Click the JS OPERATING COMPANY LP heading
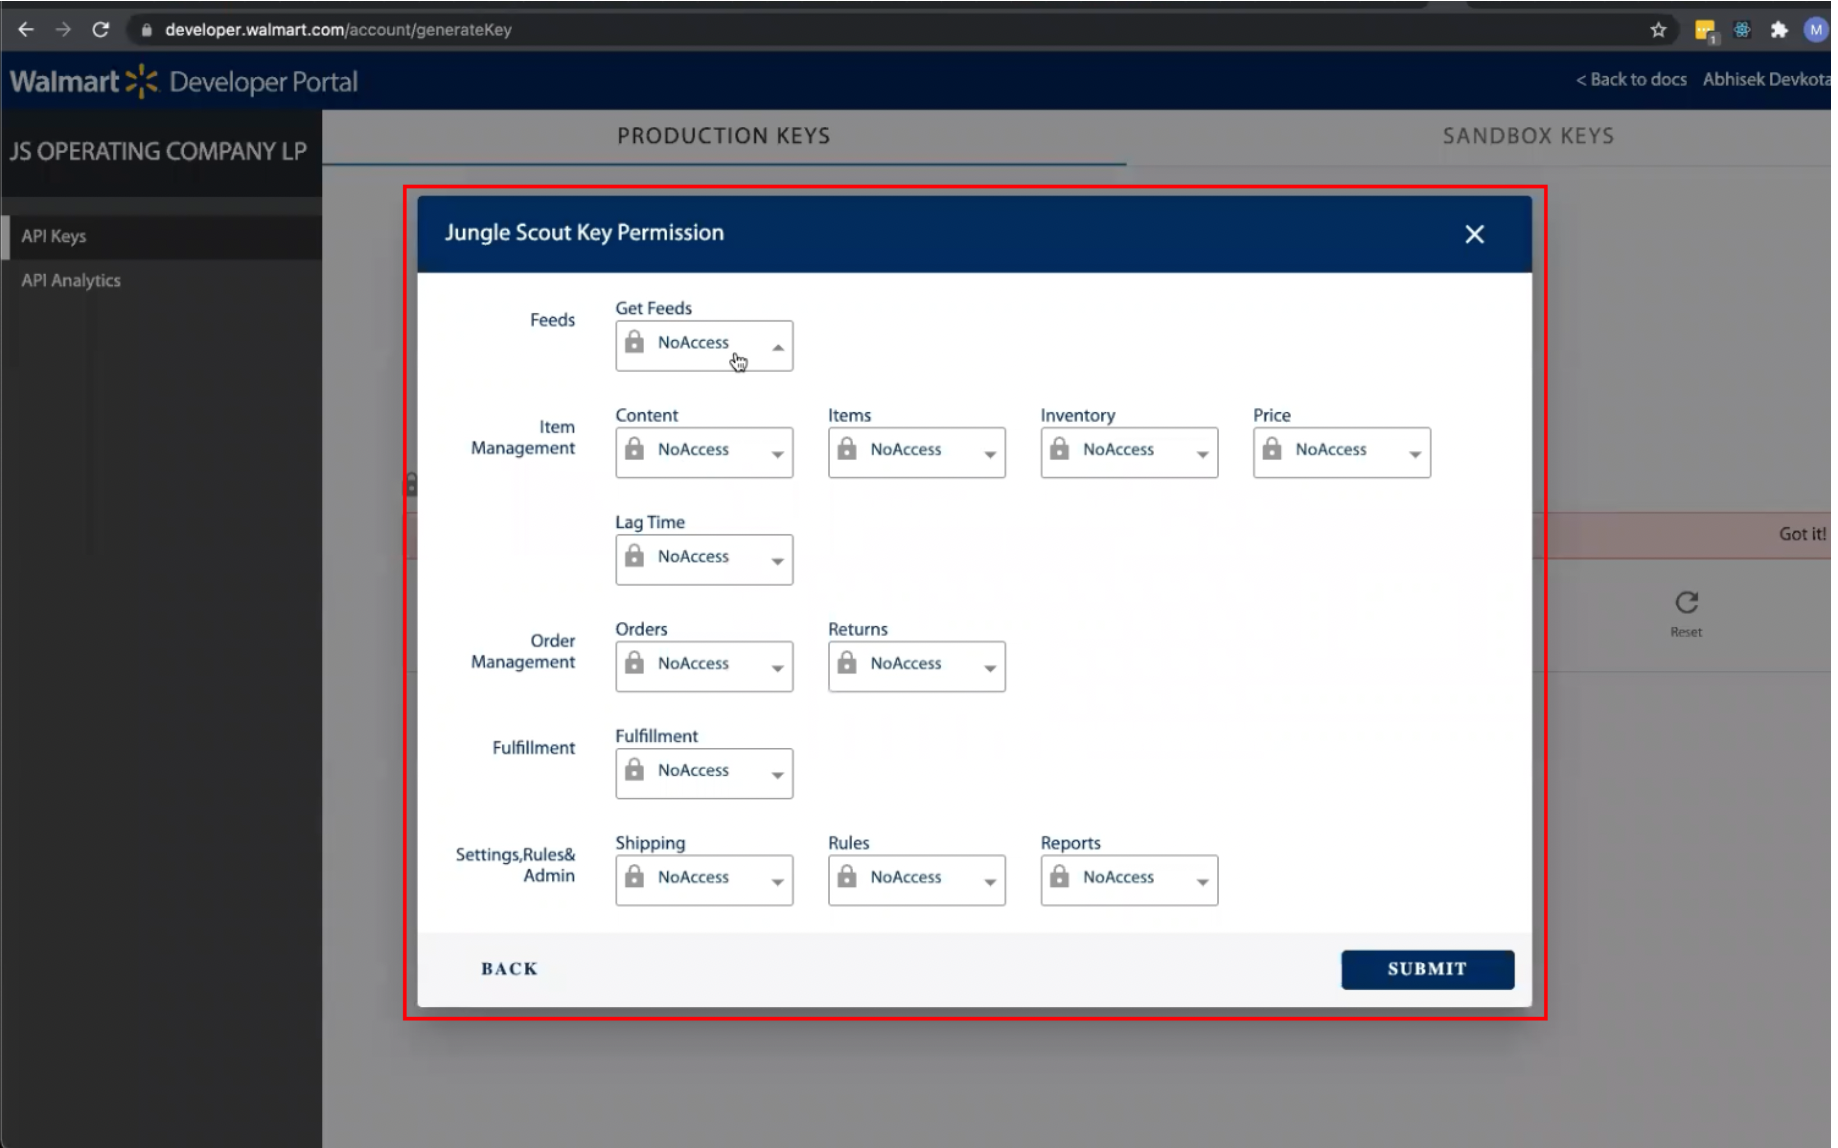This screenshot has height=1148, width=1838. [x=158, y=151]
